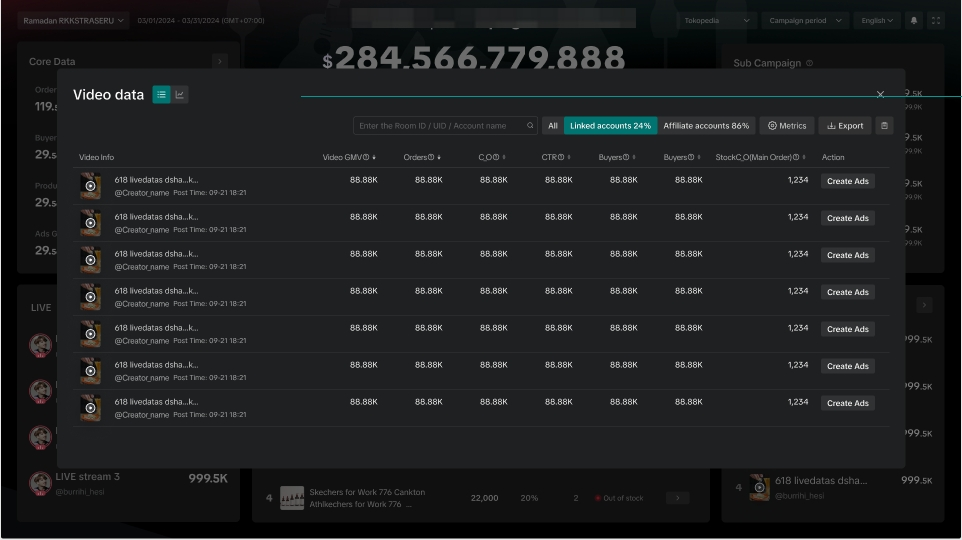This screenshot has width=962, height=540.
Task: Show Affiliate accounts 86% videos
Action: point(706,126)
